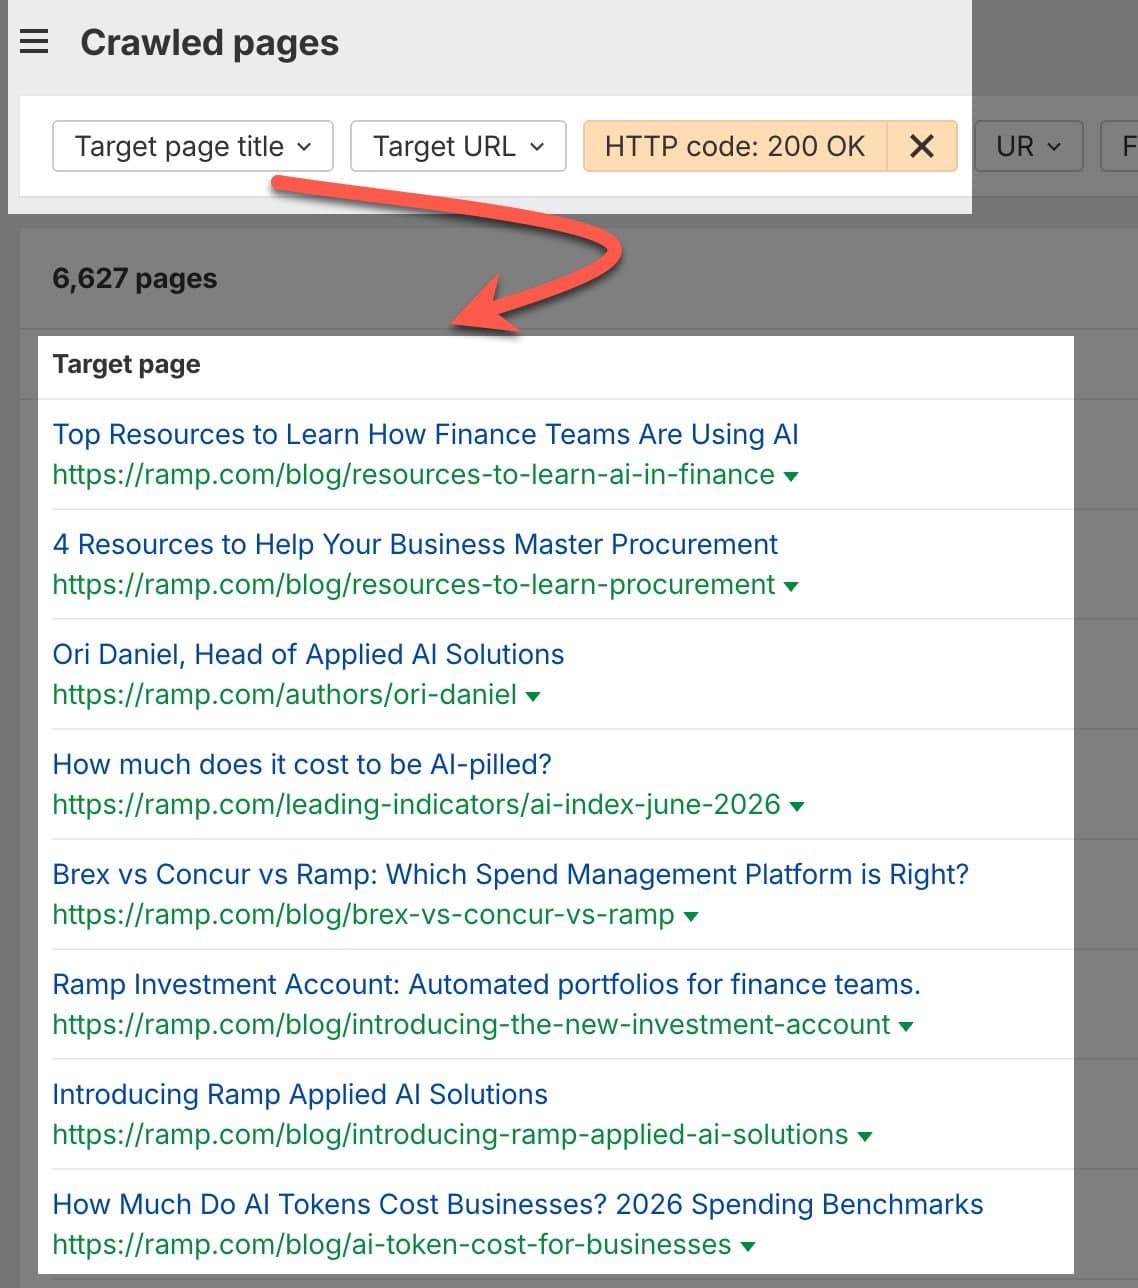The image size is (1138, 1288).
Task: Visit URL ramp.com/blog/brex-vs-concur-vs-ramp
Action: click(x=363, y=914)
